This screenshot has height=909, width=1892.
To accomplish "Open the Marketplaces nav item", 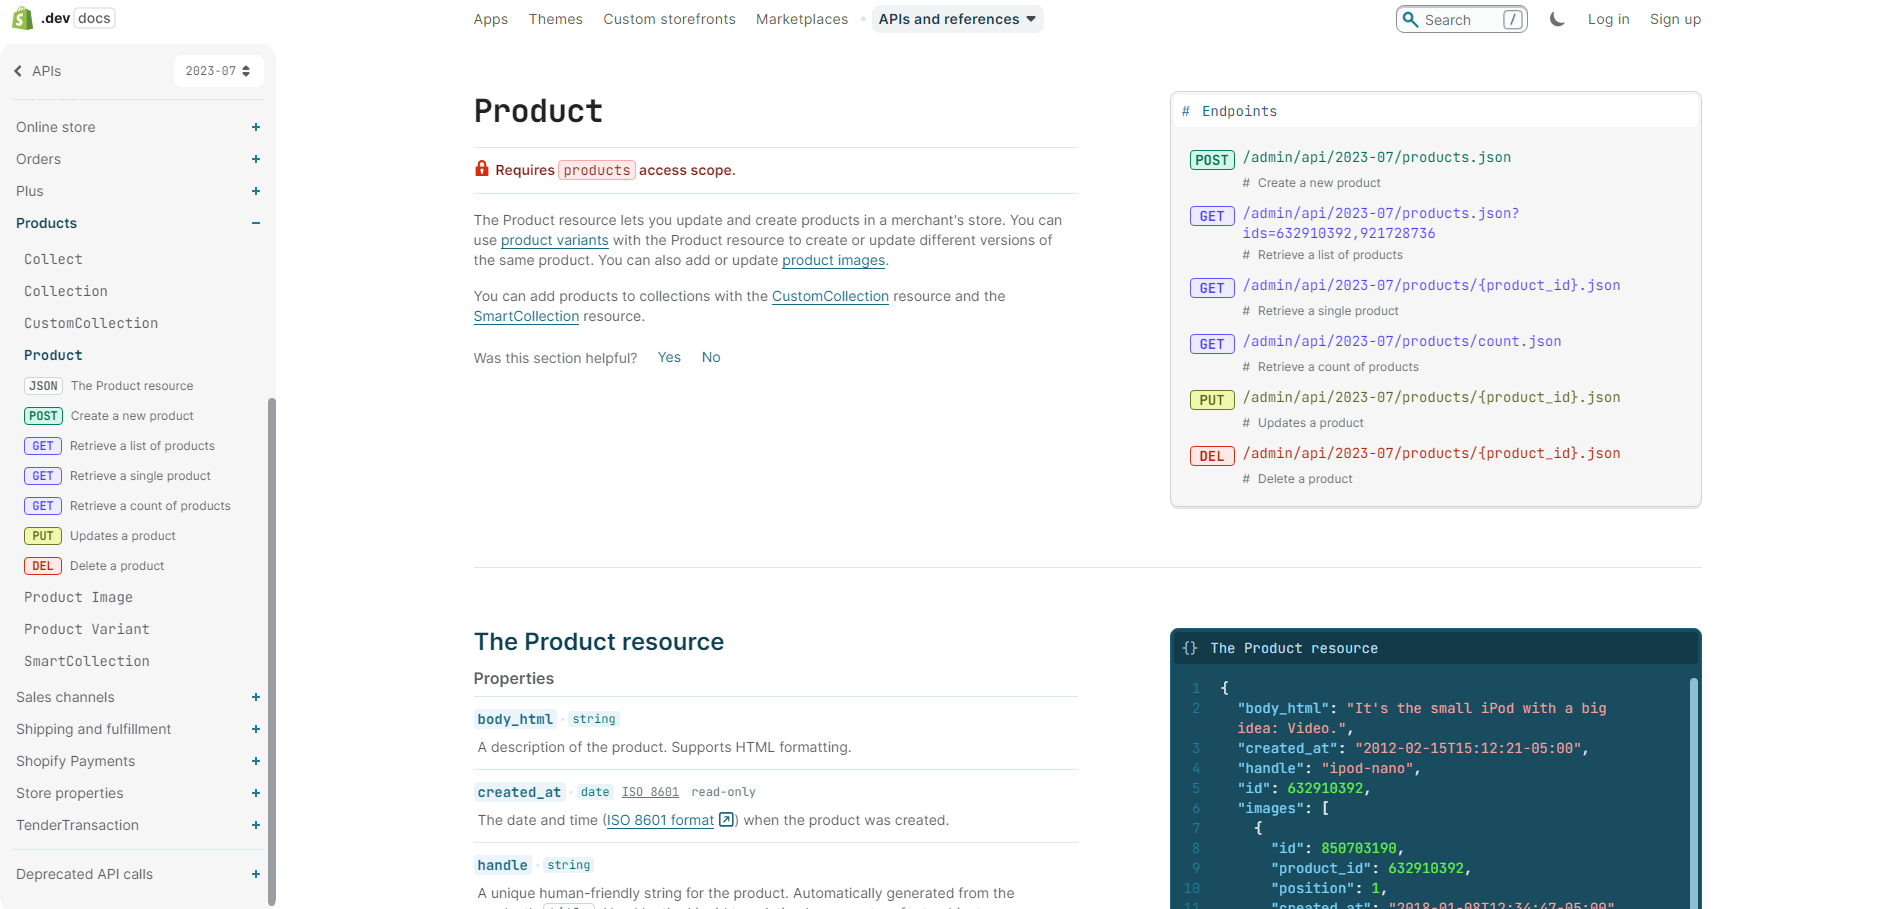I will tap(801, 18).
